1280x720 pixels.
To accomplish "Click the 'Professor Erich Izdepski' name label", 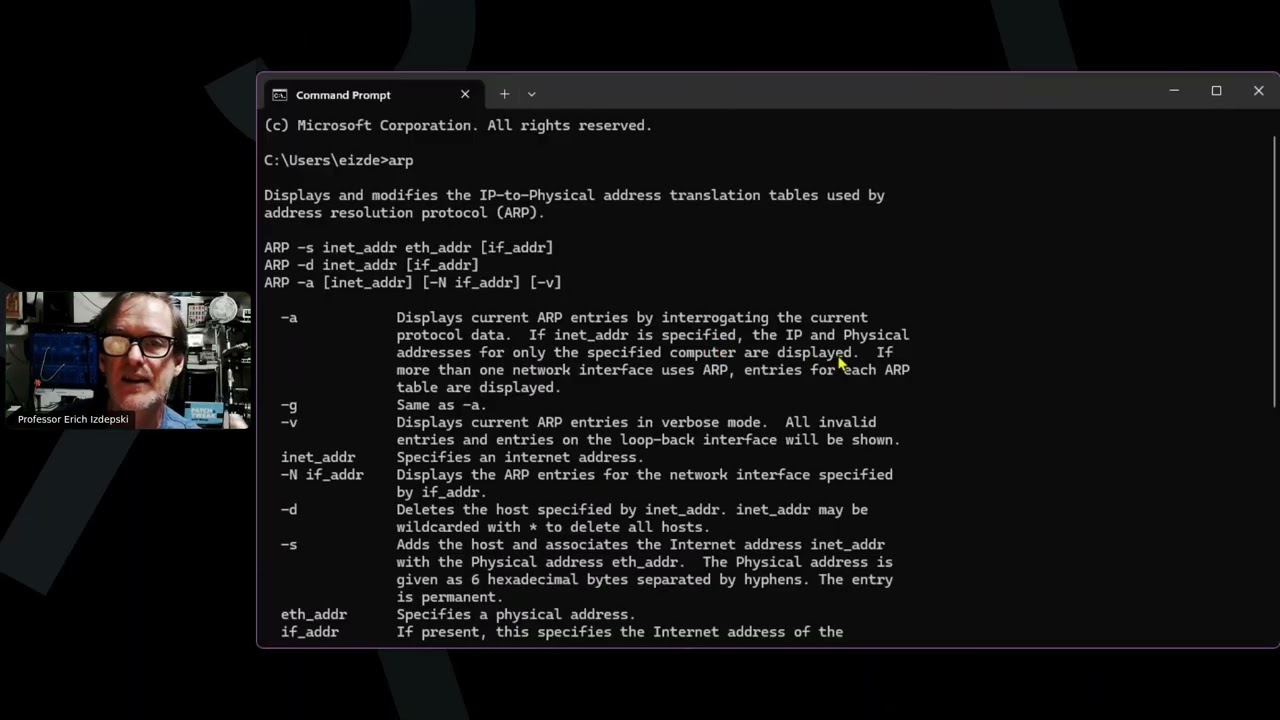I will tap(73, 419).
